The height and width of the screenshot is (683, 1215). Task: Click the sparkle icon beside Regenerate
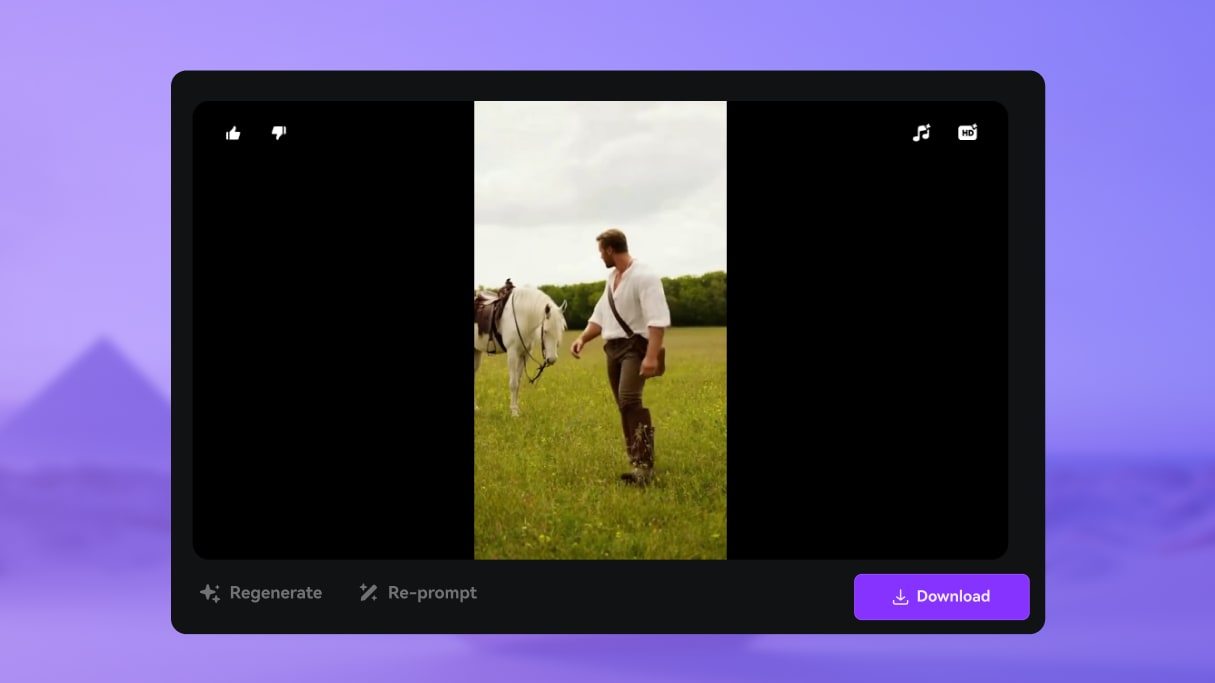(x=209, y=593)
